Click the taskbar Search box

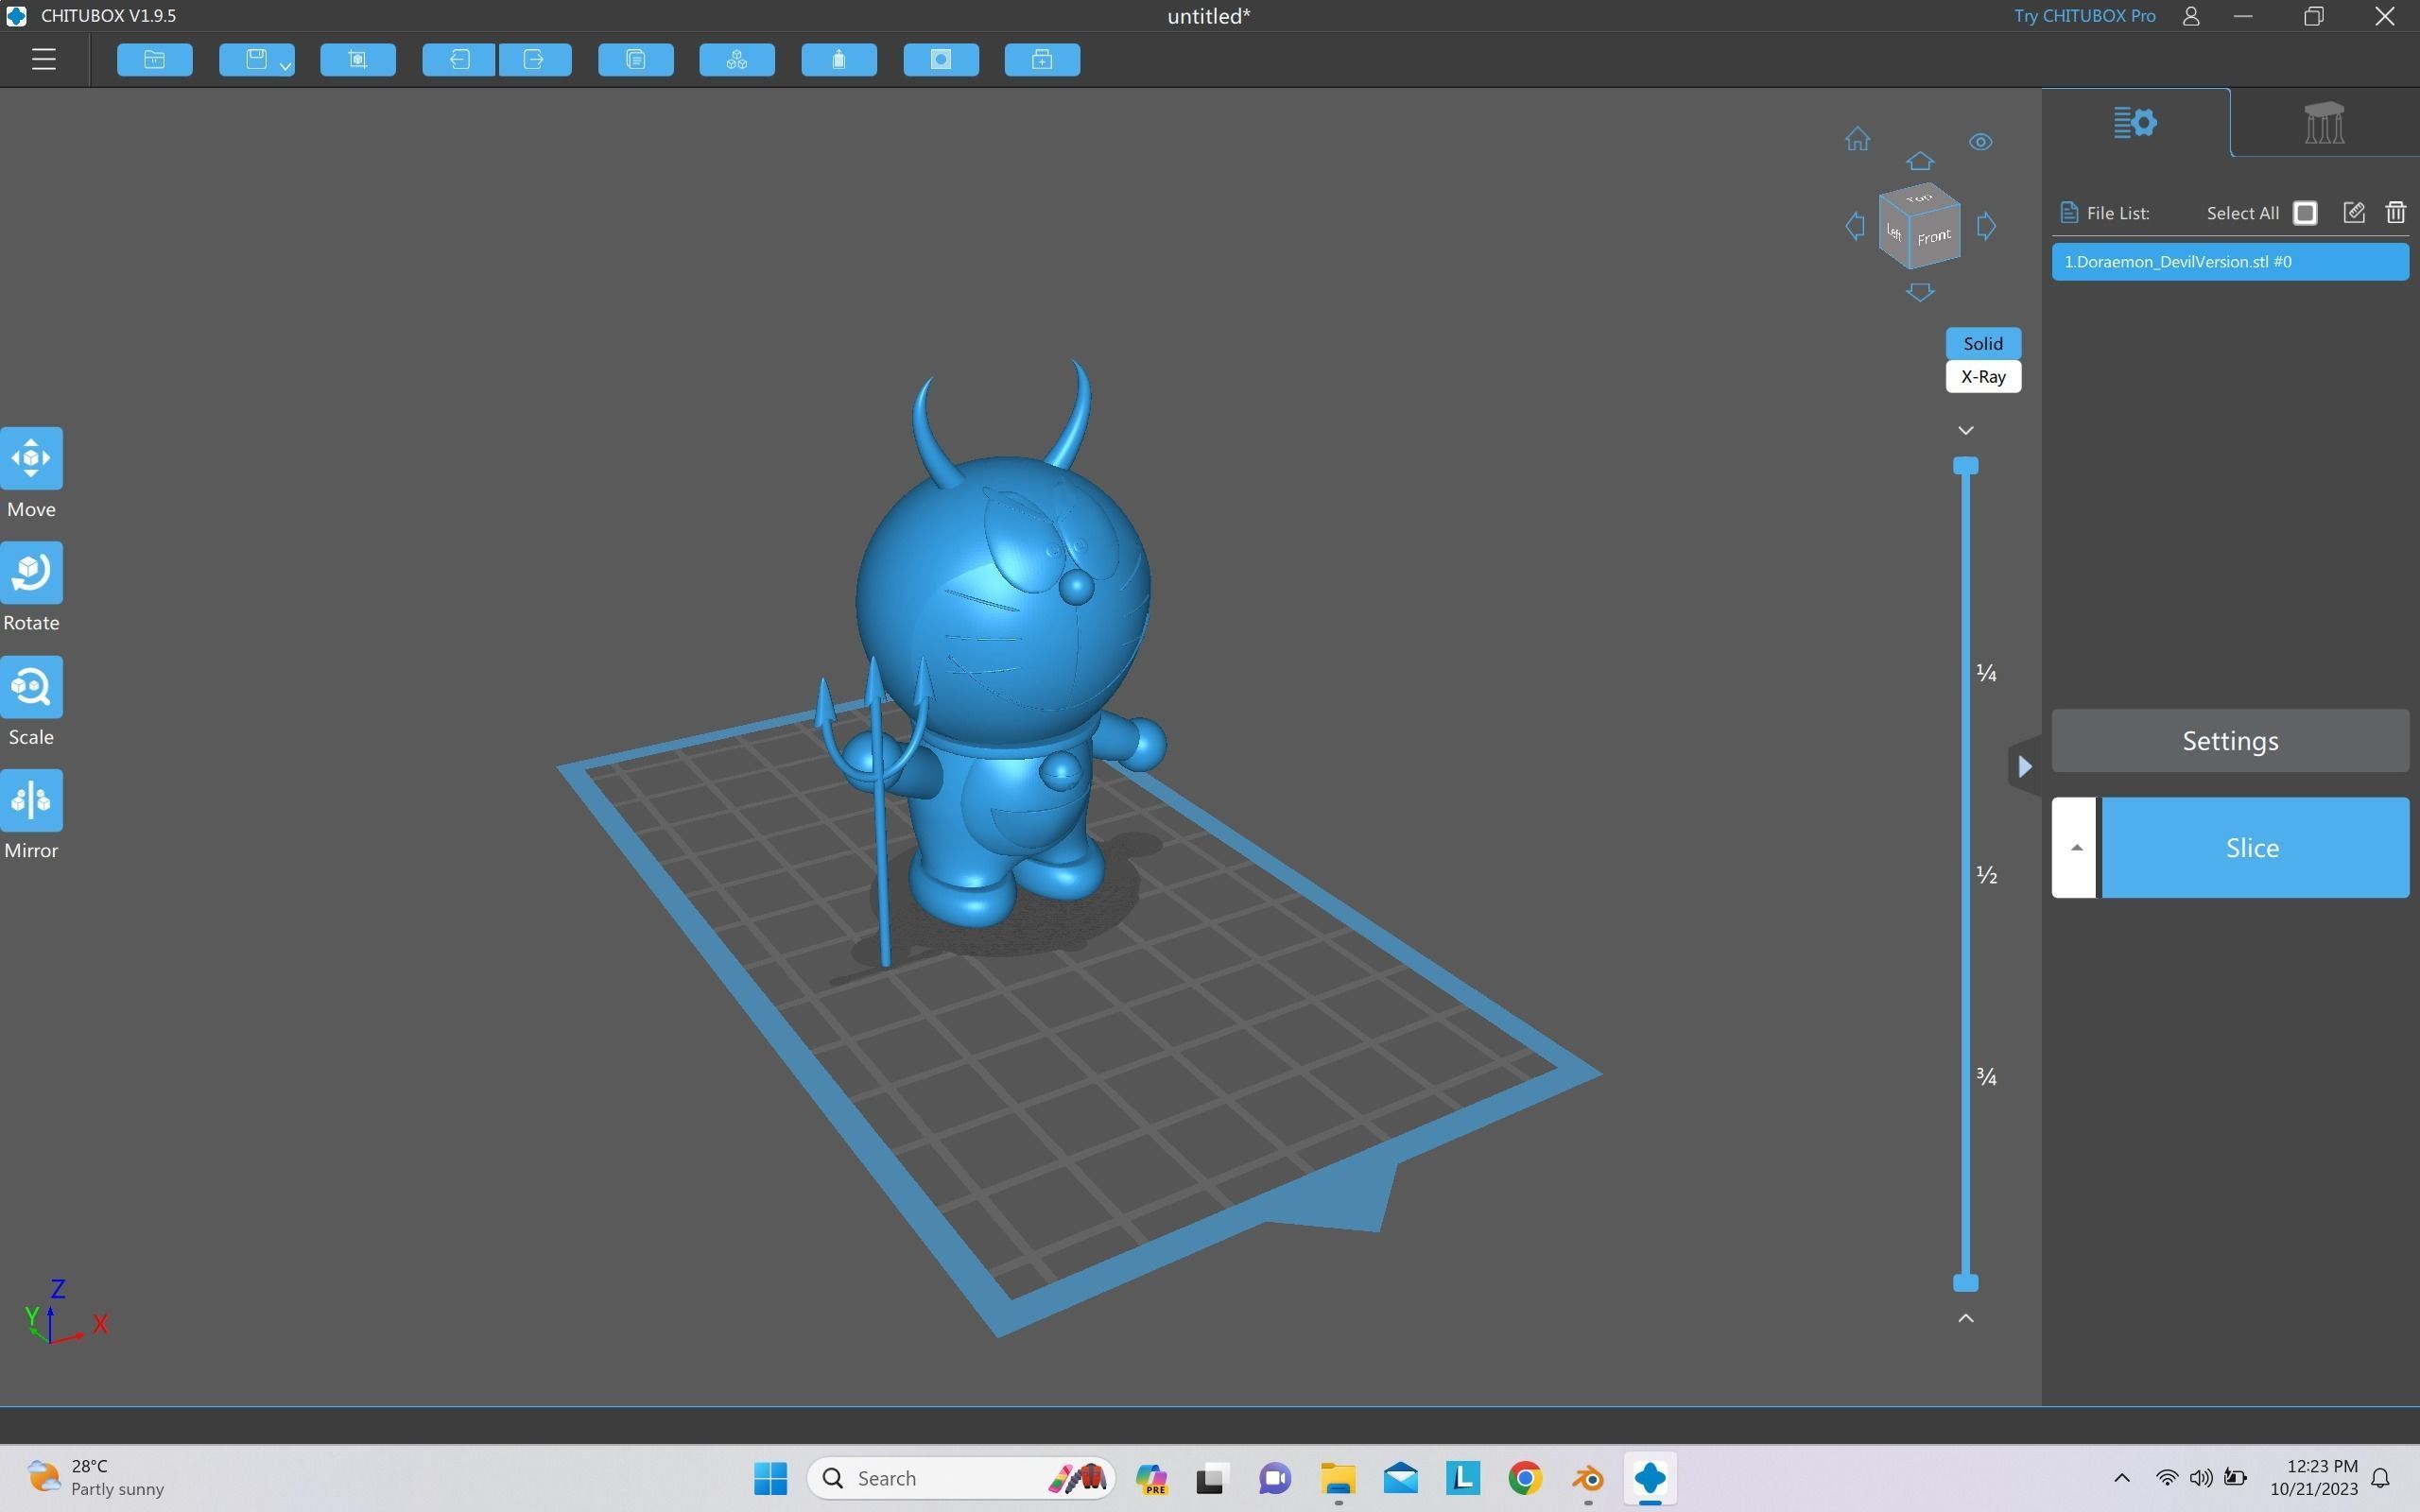[960, 1478]
